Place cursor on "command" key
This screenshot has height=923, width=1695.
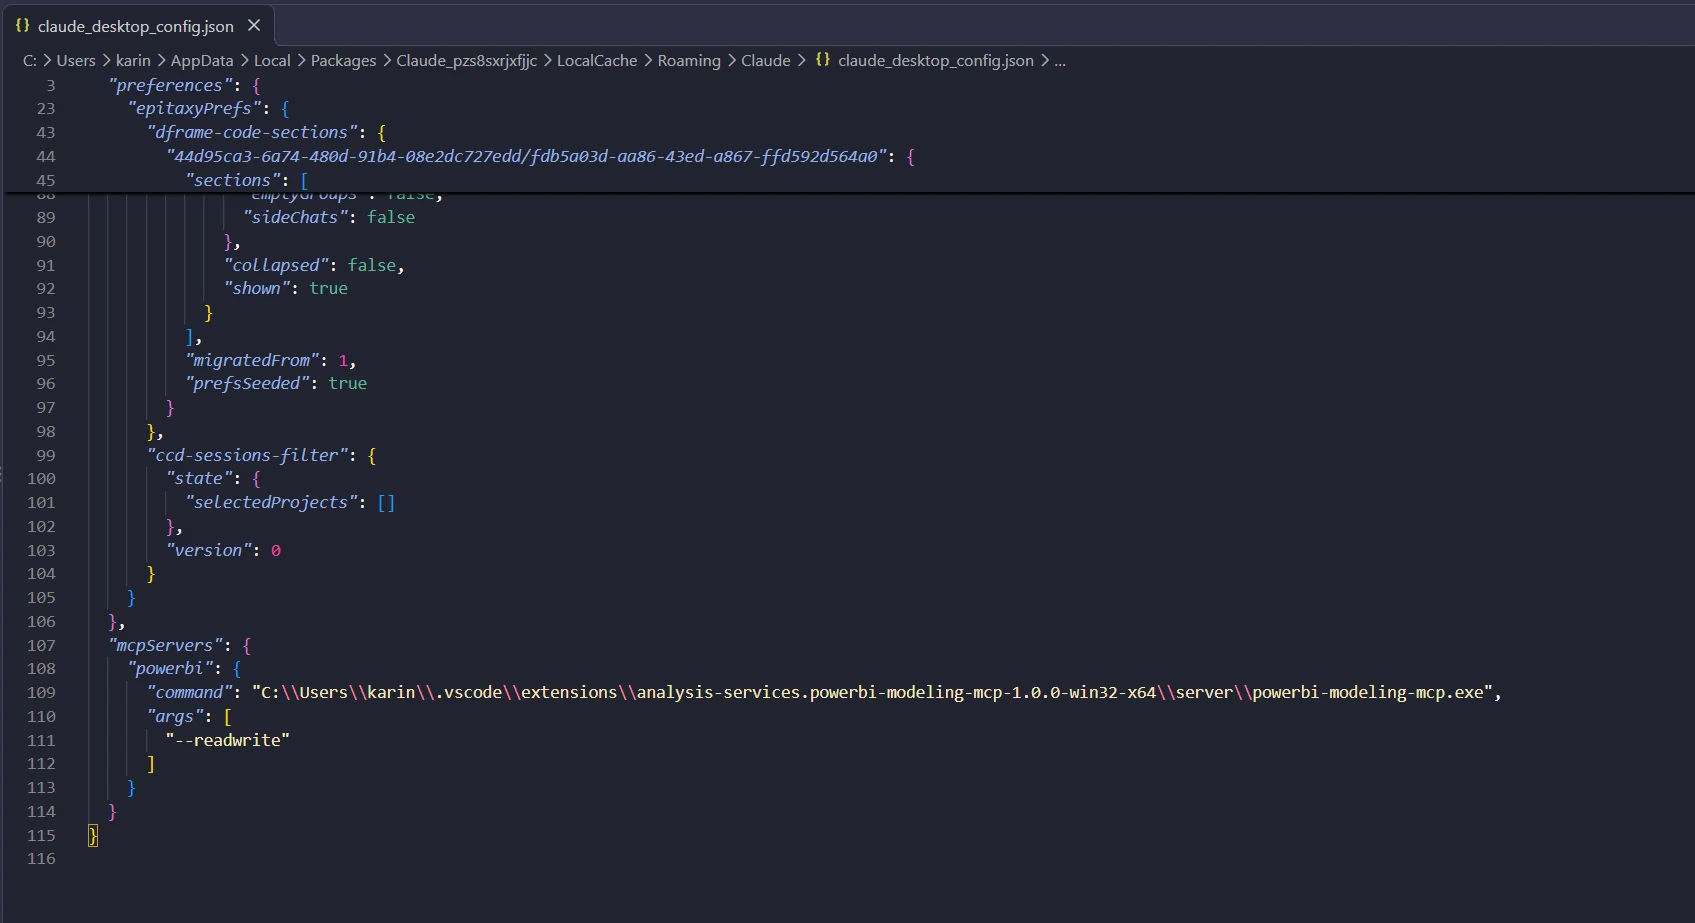[189, 692]
